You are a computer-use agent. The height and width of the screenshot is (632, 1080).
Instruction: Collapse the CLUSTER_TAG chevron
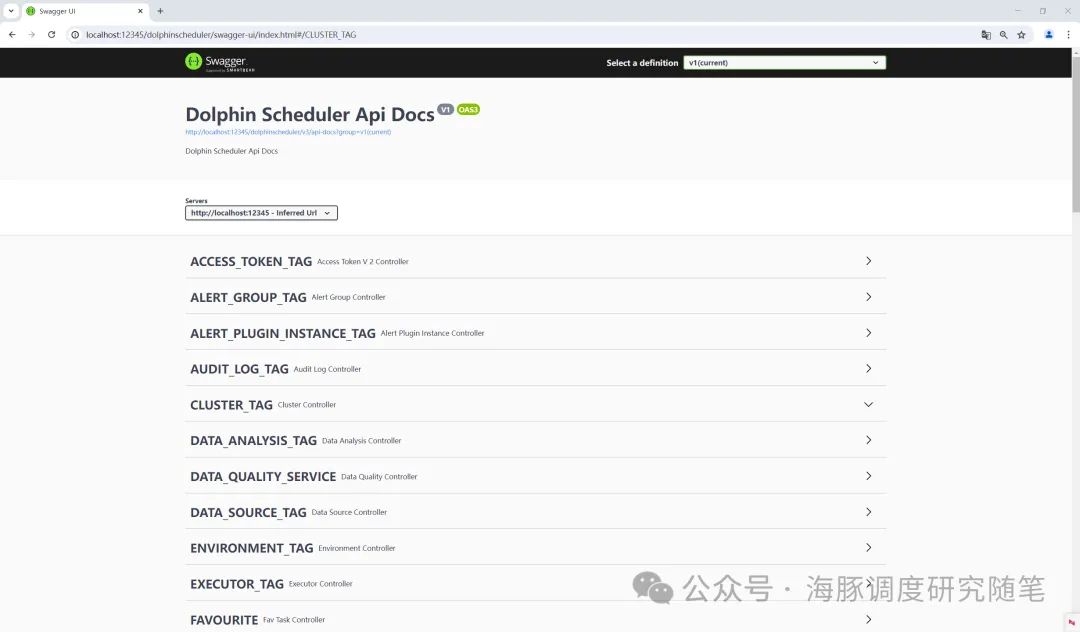pos(868,405)
